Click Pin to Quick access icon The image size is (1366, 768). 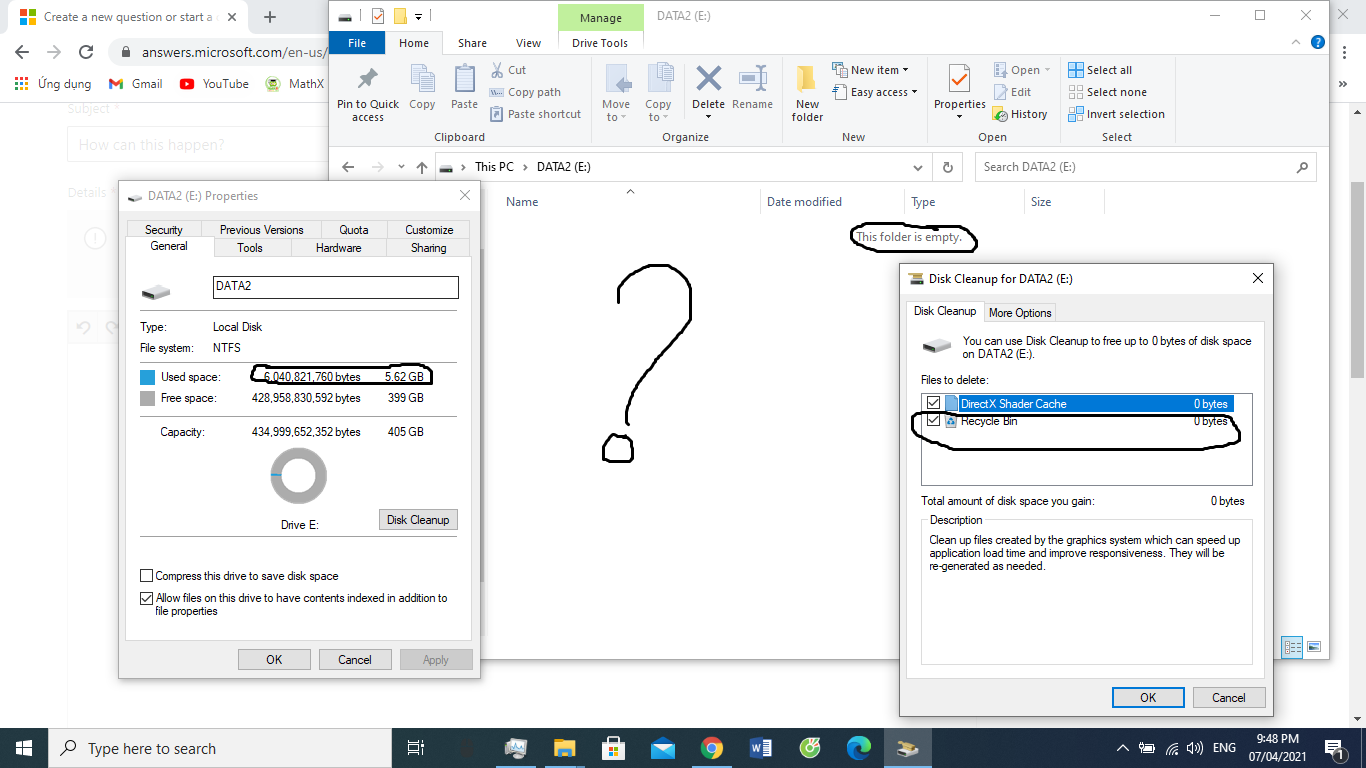[x=368, y=79]
